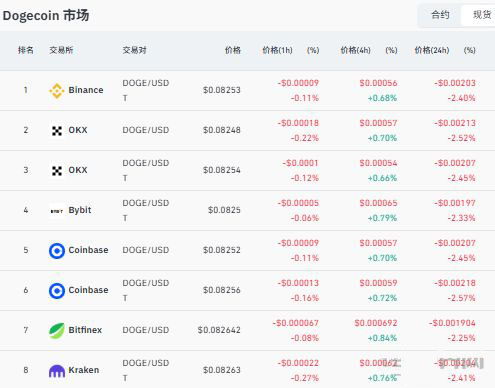Click the DOGE/USDT pair in Kraken row

coord(146,370)
